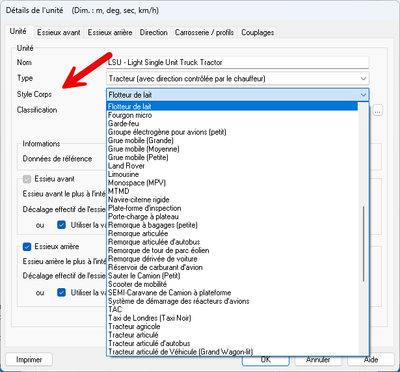Choose 'Taxi de Londres (Taxi Noir)'
The height and width of the screenshot is (372, 400).
click(x=232, y=318)
